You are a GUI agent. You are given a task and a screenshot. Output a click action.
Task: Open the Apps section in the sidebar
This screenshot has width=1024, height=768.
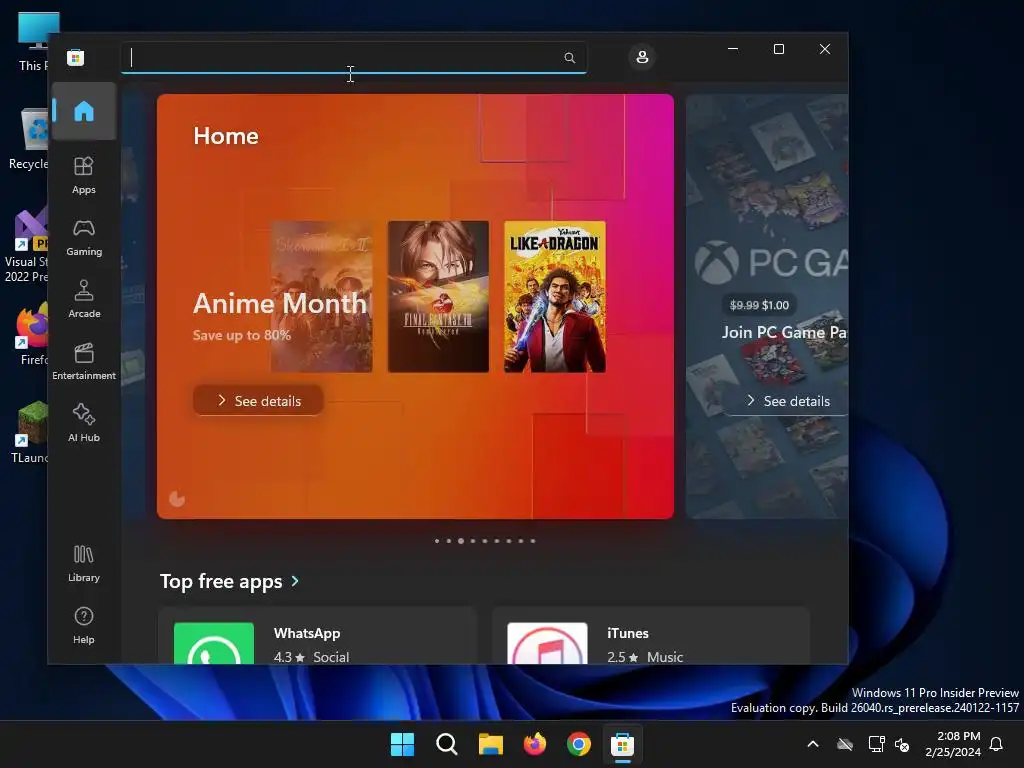pos(84,175)
